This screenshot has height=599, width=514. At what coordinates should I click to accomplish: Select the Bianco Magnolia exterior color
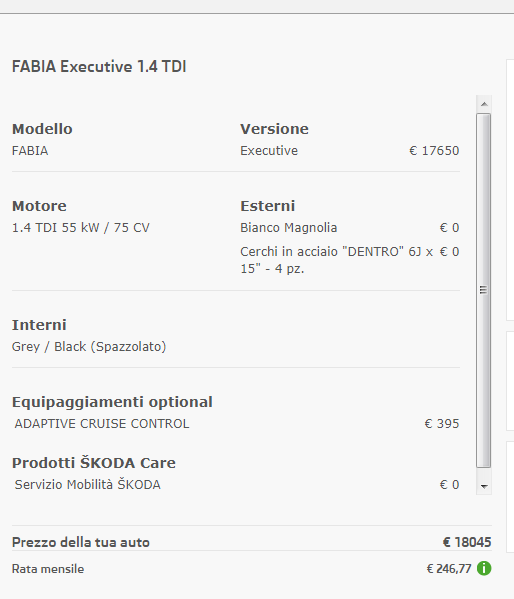tap(289, 228)
